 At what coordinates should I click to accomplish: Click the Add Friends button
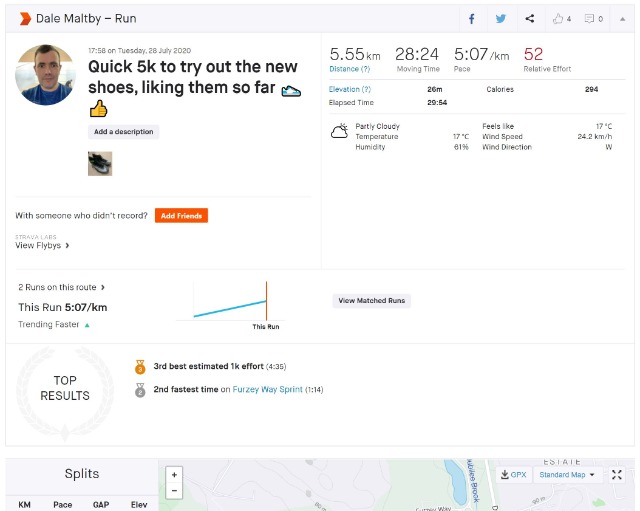pyautogui.click(x=181, y=216)
